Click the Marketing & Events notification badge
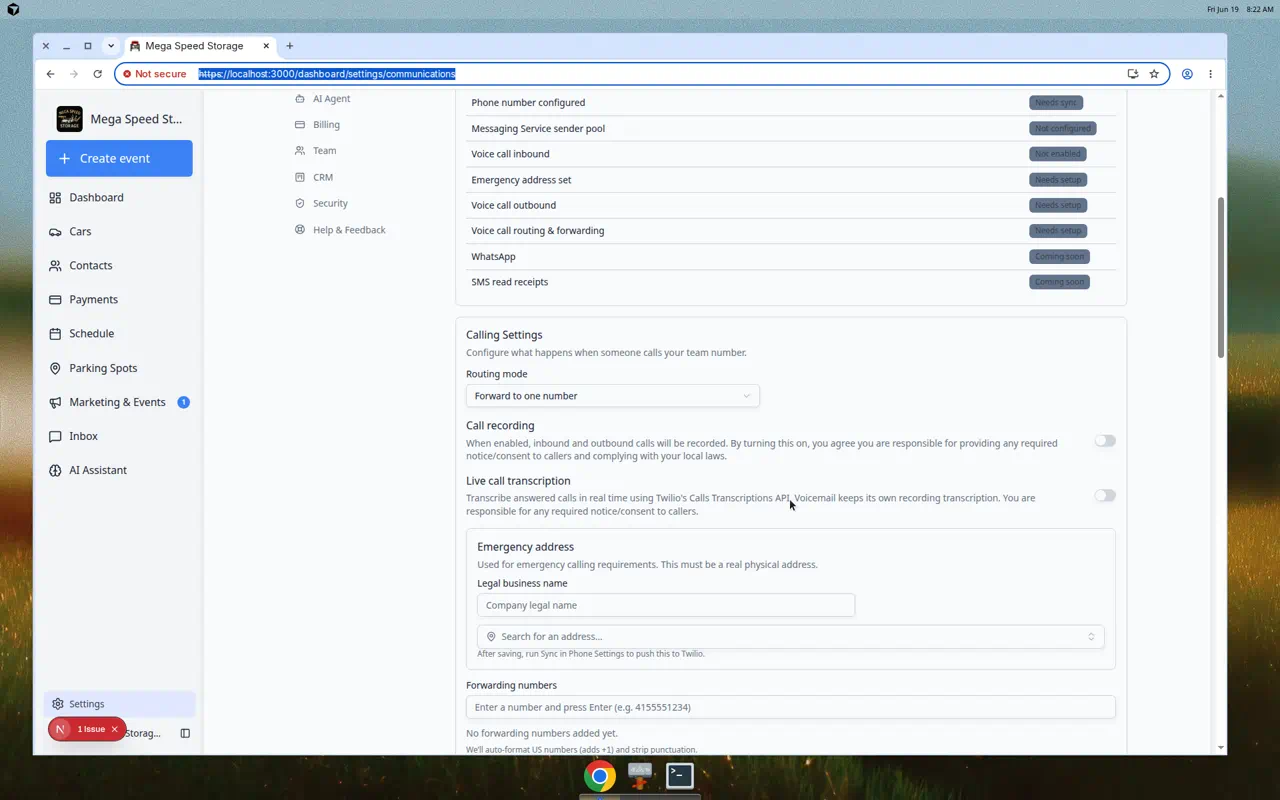This screenshot has height=800, width=1280. coord(184,402)
